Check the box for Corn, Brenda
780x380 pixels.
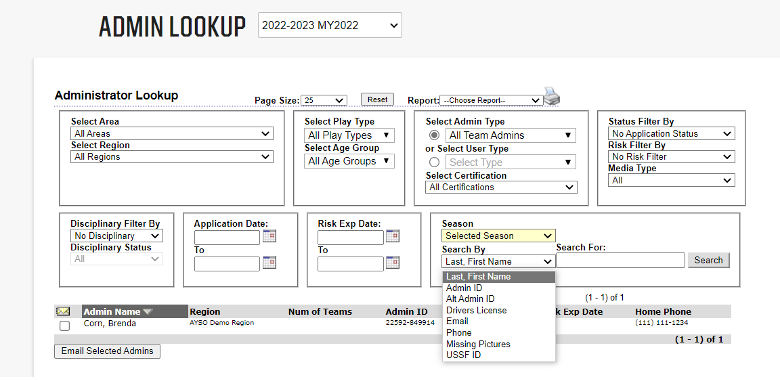[65, 326]
